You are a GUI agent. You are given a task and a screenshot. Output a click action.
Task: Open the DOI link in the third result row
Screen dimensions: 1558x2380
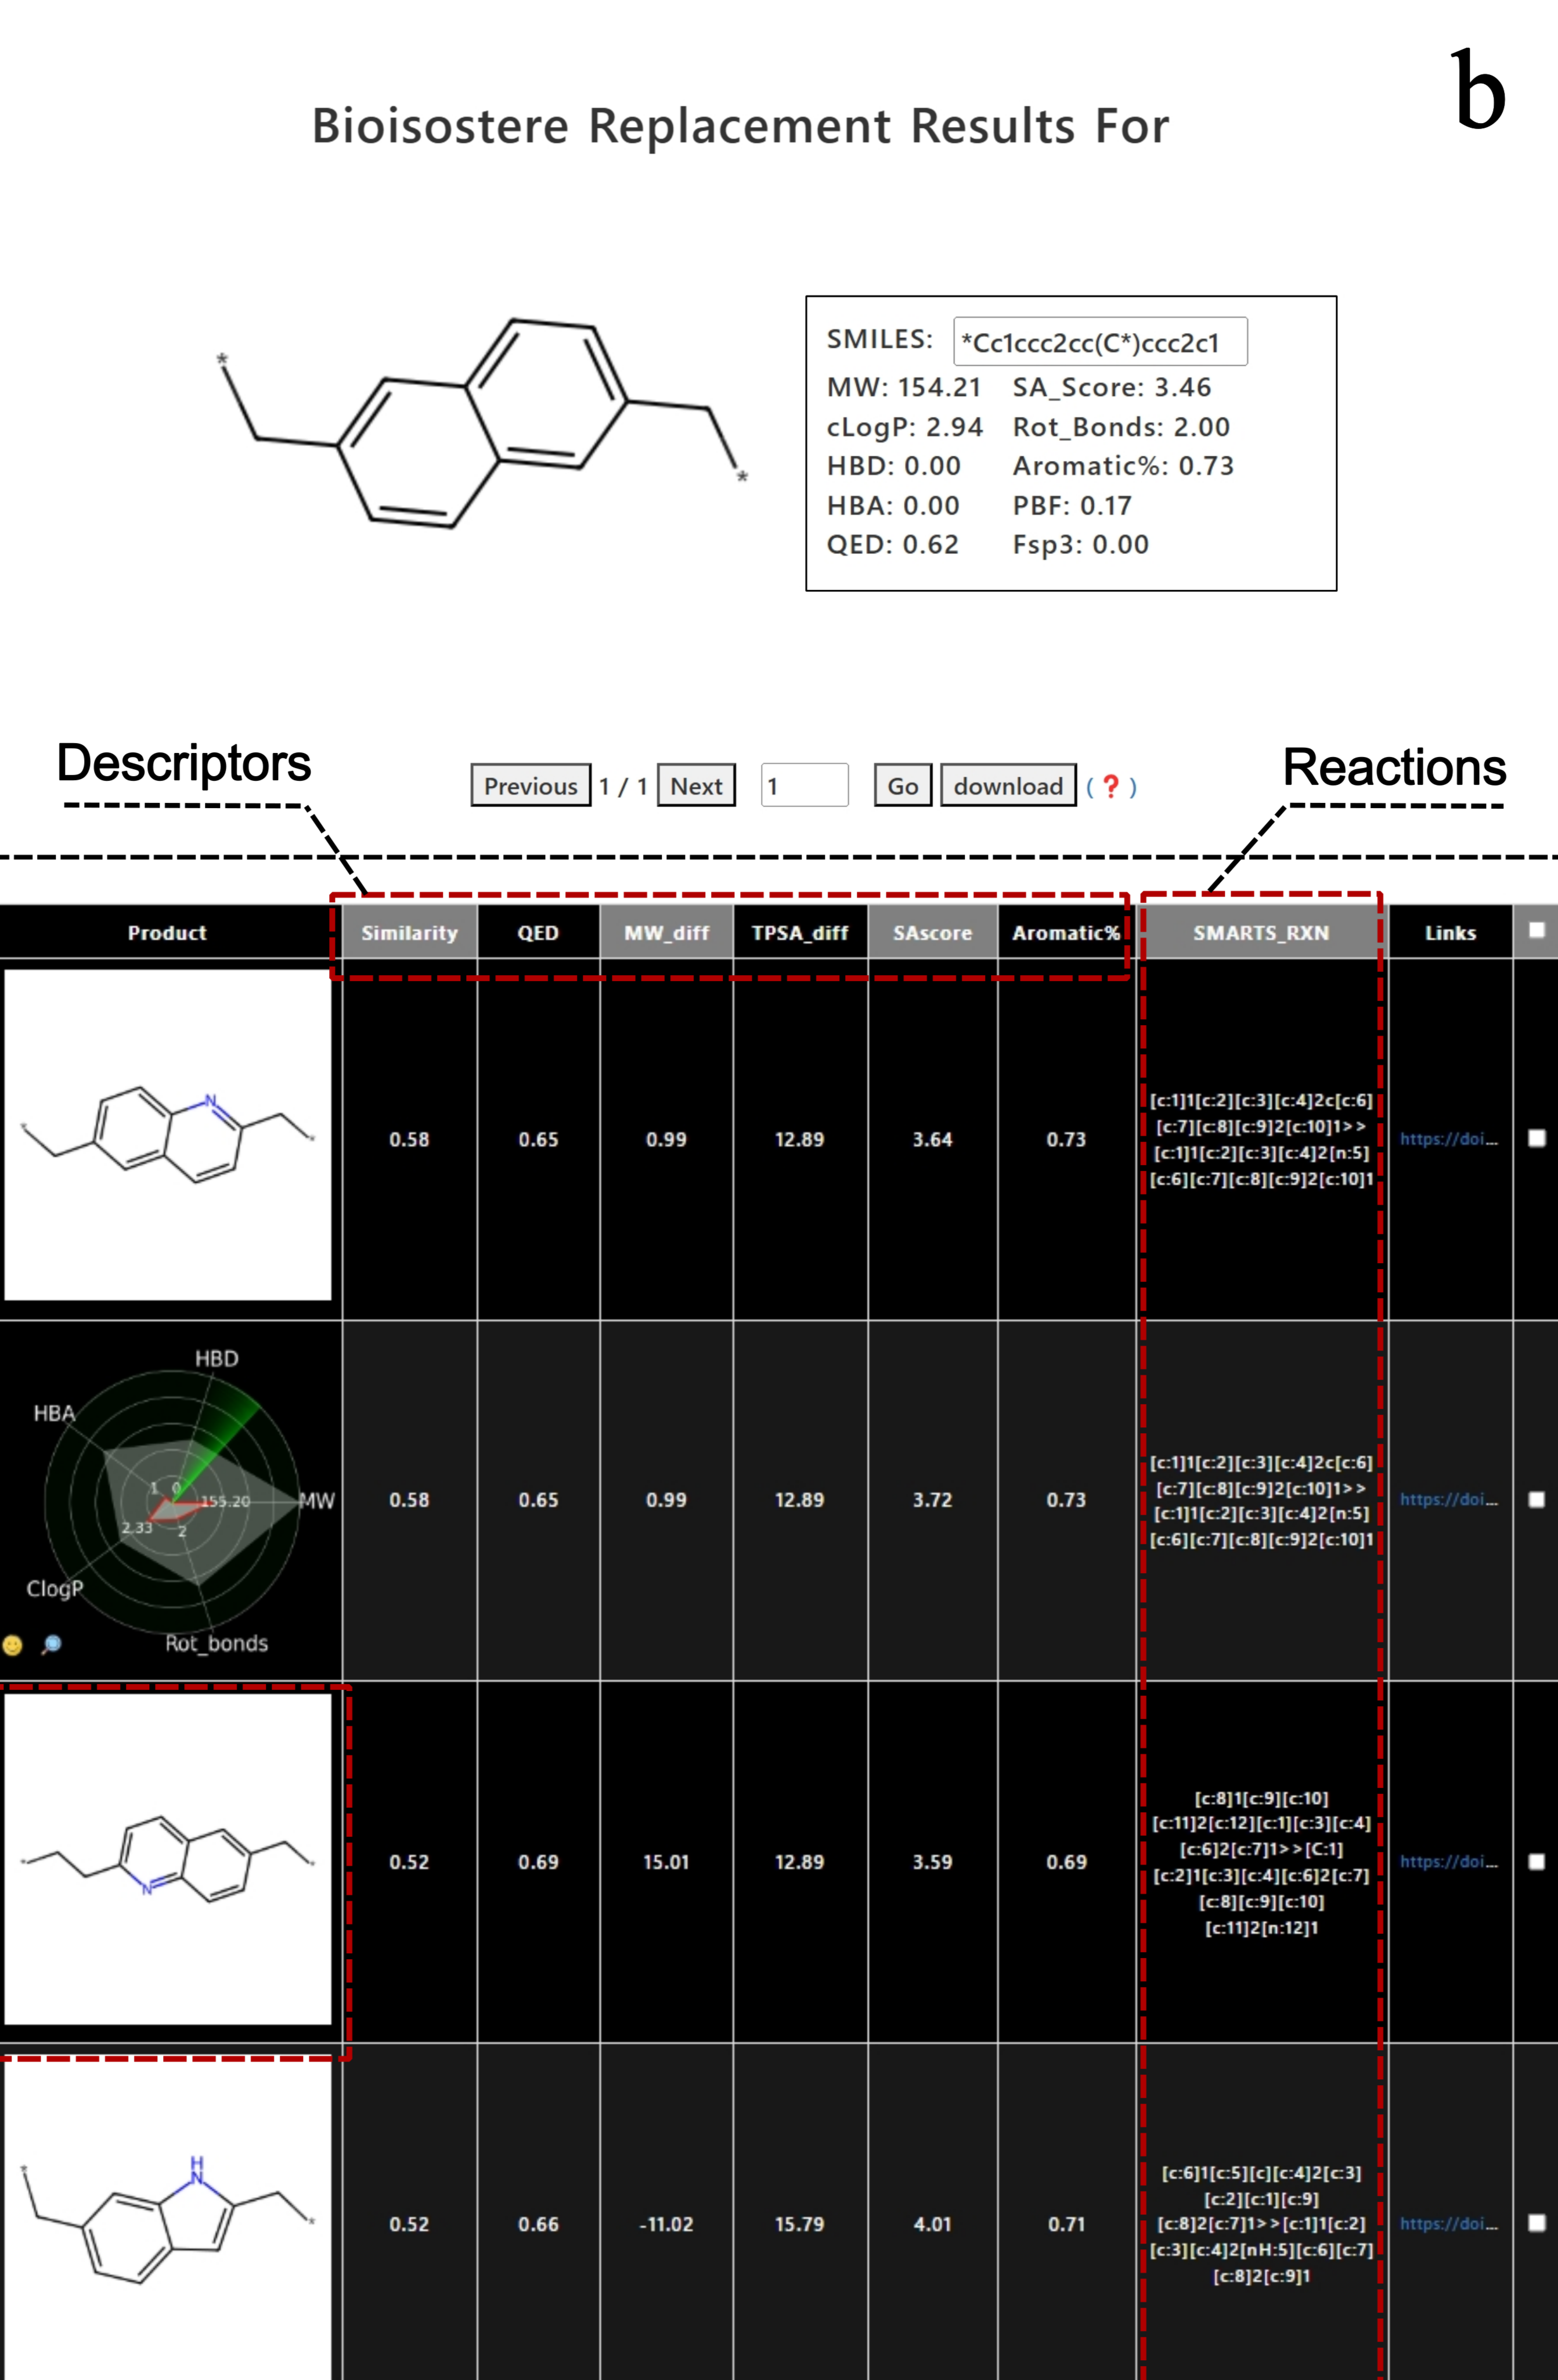(x=1448, y=1862)
